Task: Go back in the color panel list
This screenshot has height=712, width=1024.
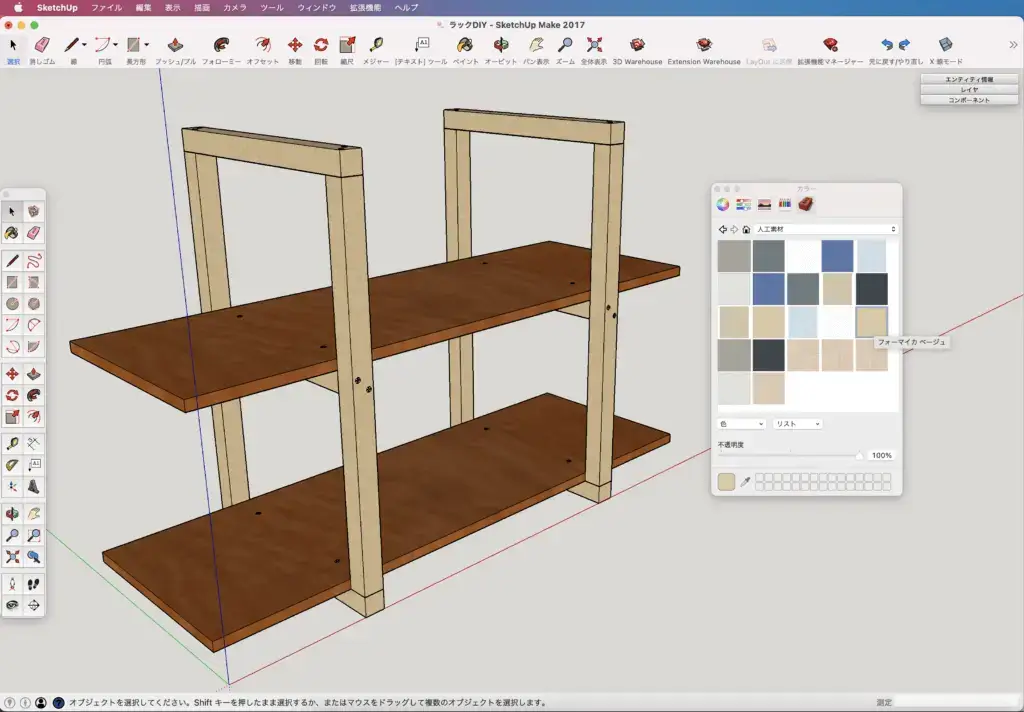Action: coord(722,229)
